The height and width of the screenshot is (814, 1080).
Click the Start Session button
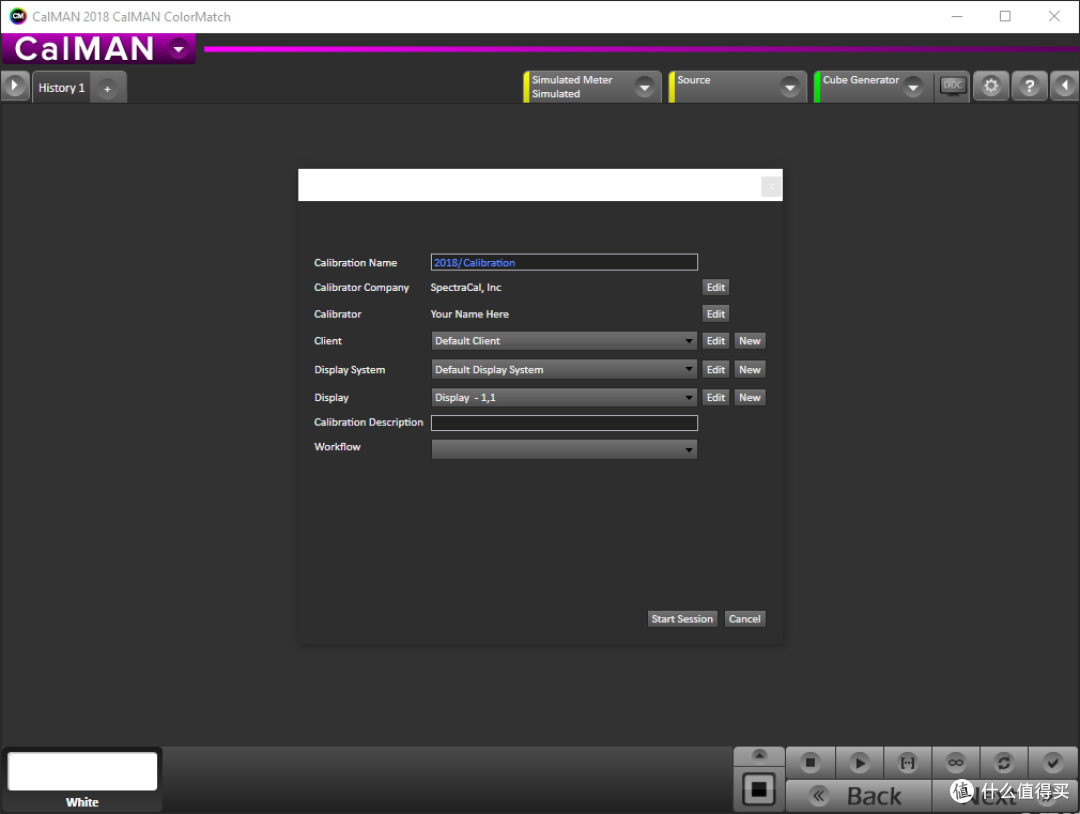pos(682,619)
